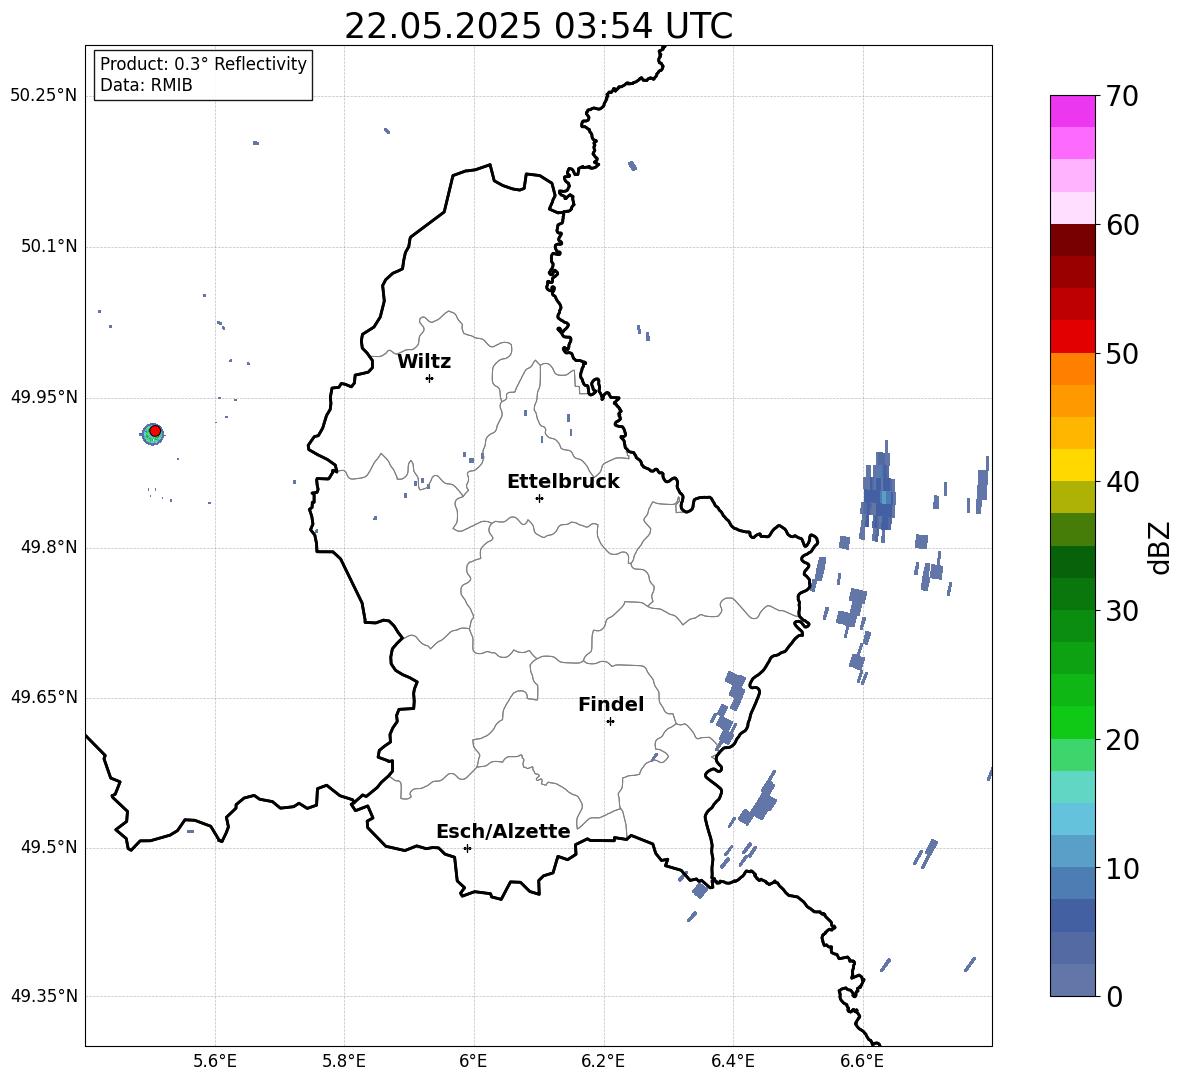The width and height of the screenshot is (1184, 1081).
Task: Click the Findel station label
Action: tap(611, 704)
